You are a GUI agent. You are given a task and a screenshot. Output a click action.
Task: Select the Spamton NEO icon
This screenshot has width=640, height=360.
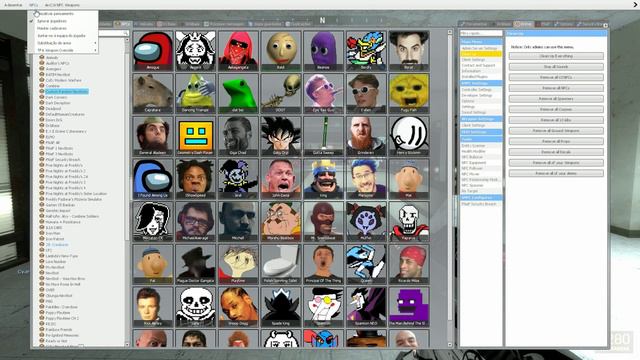[x=366, y=307]
